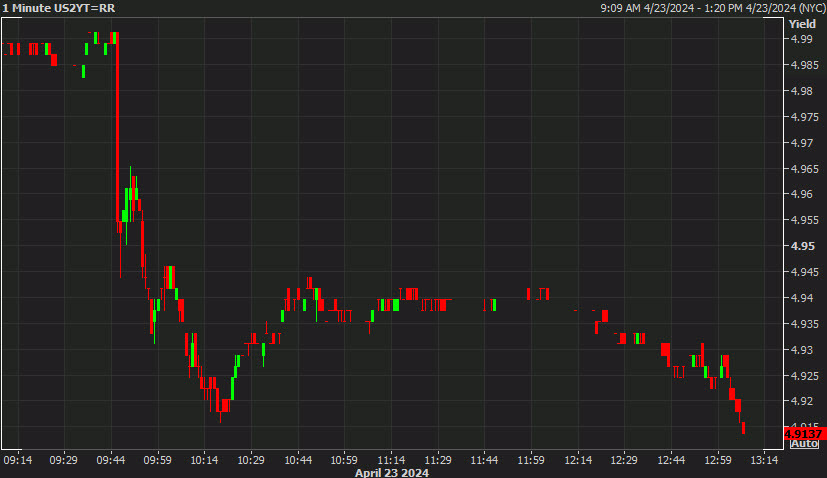
Task: Click the 12:29 time axis label
Action: [x=624, y=460]
